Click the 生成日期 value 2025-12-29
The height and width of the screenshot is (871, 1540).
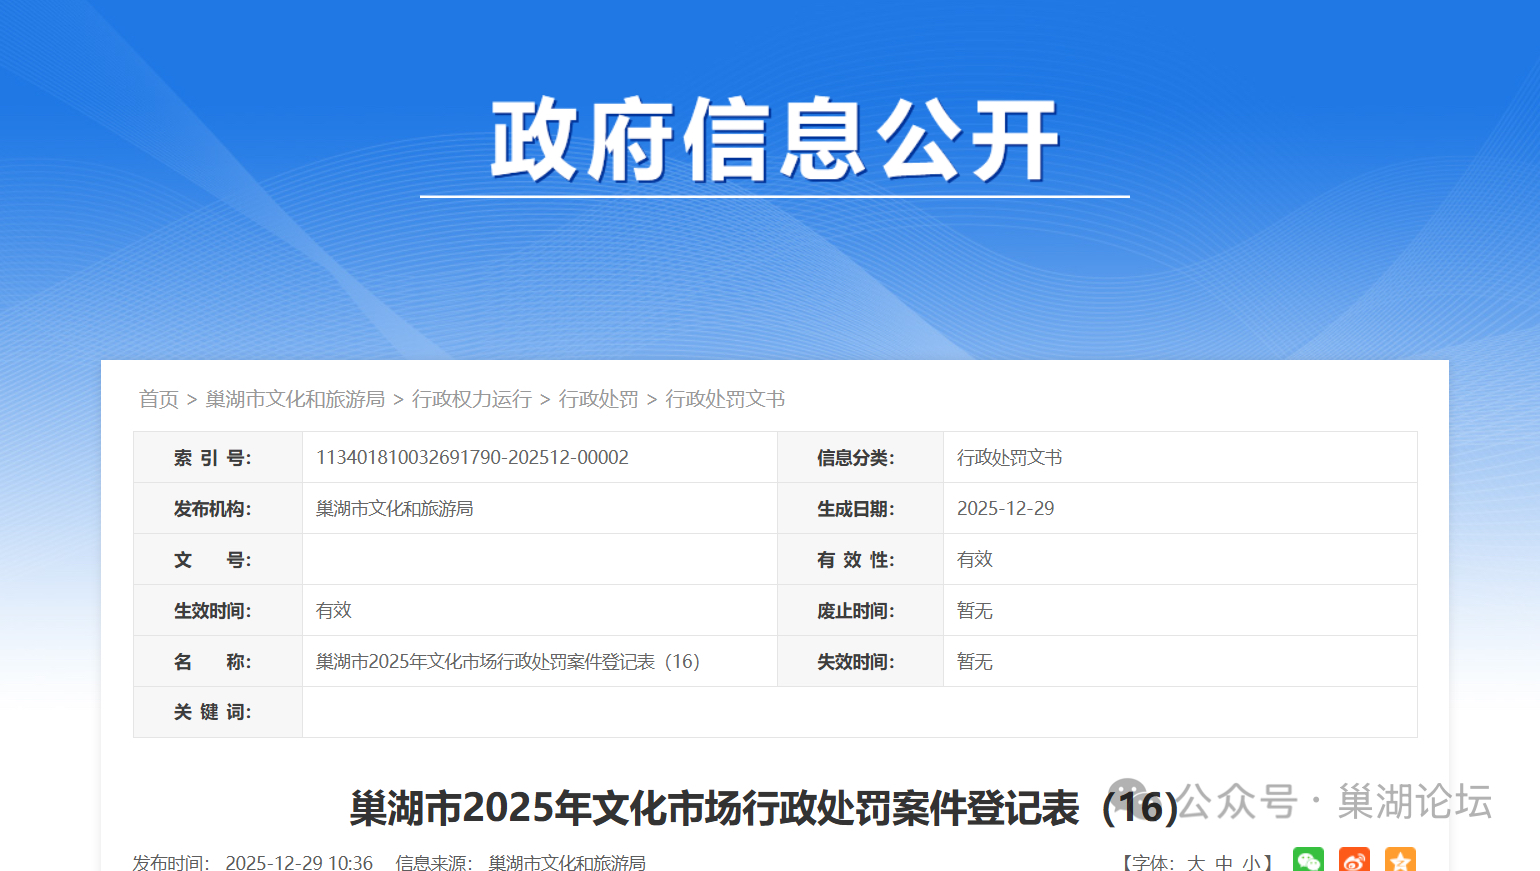[x=1005, y=508]
